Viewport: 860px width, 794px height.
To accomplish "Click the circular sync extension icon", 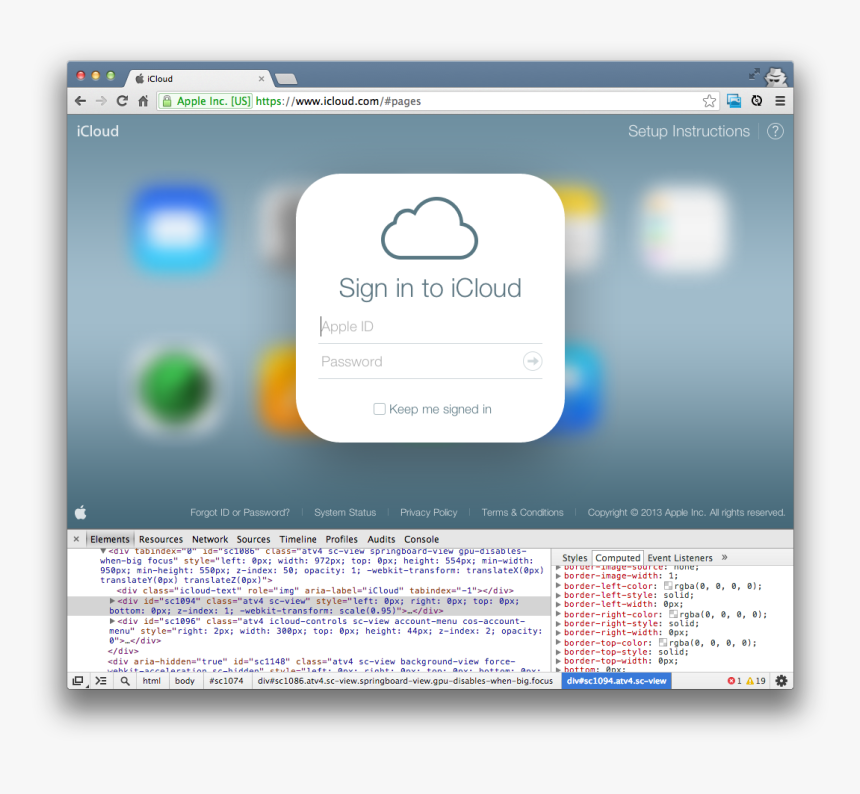I will [x=757, y=101].
